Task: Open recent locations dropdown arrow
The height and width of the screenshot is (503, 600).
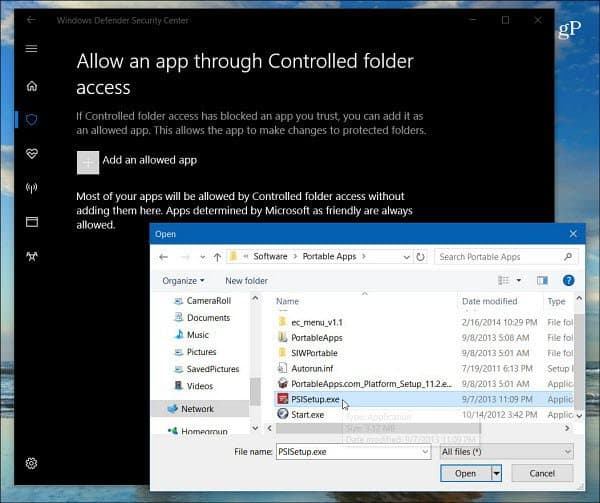Action: [x=202, y=257]
